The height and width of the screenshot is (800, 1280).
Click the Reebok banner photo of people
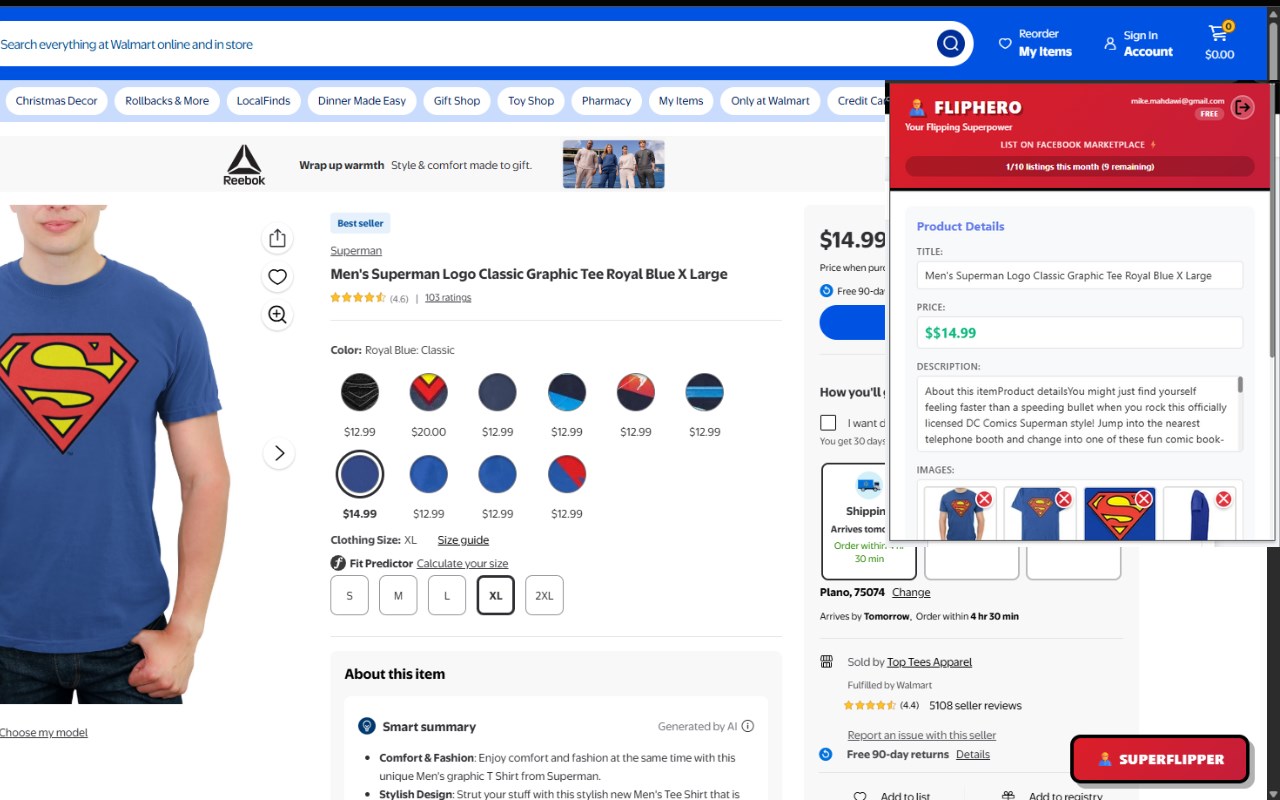pos(613,164)
